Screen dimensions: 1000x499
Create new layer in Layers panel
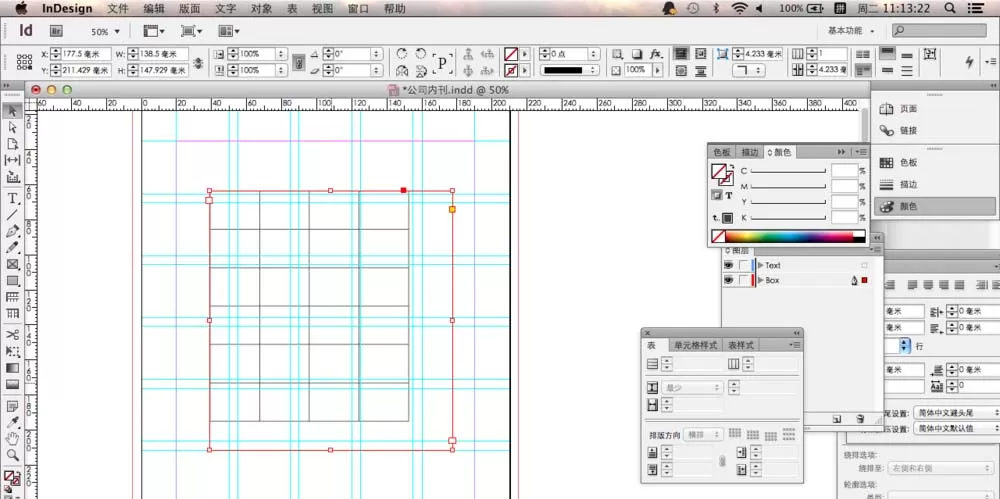tap(837, 419)
